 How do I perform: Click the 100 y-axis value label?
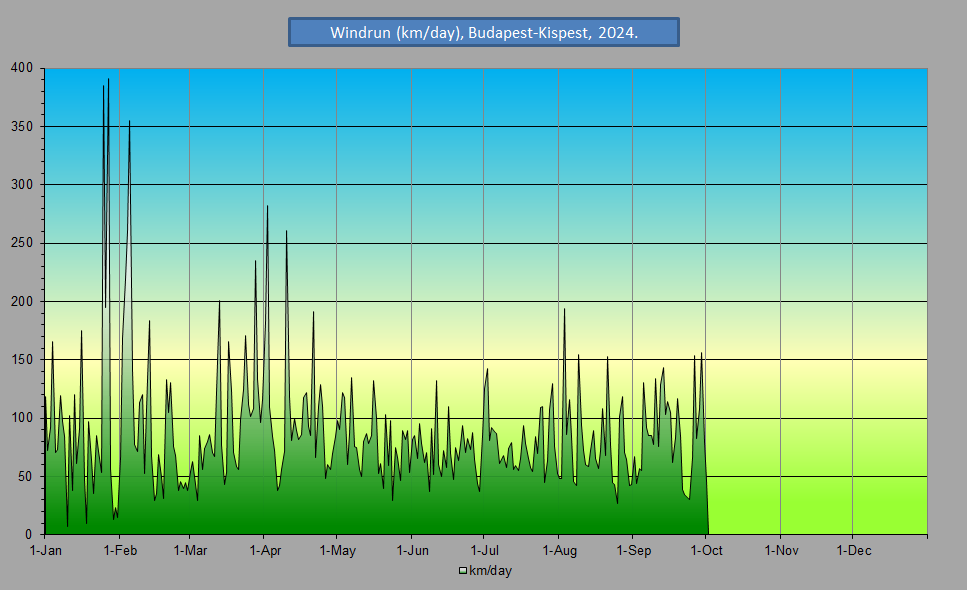pyautogui.click(x=23, y=418)
